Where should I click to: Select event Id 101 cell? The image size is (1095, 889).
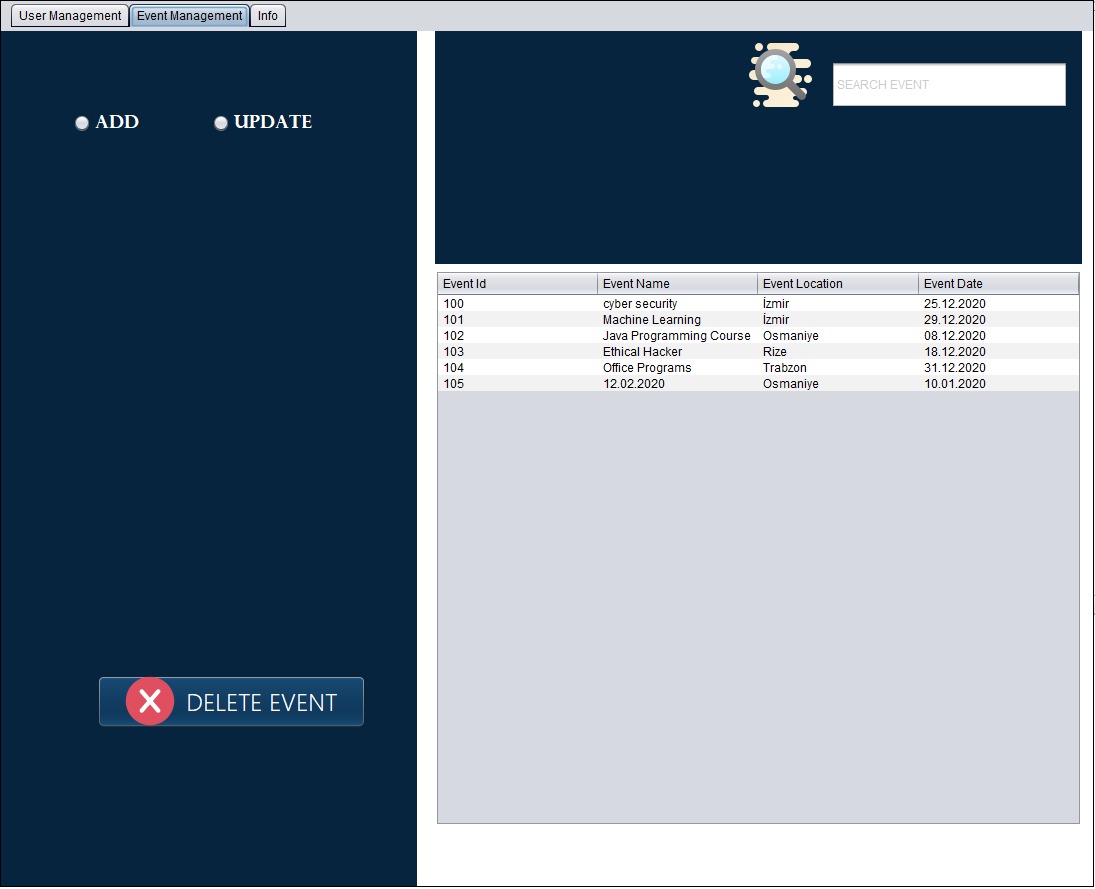point(517,320)
